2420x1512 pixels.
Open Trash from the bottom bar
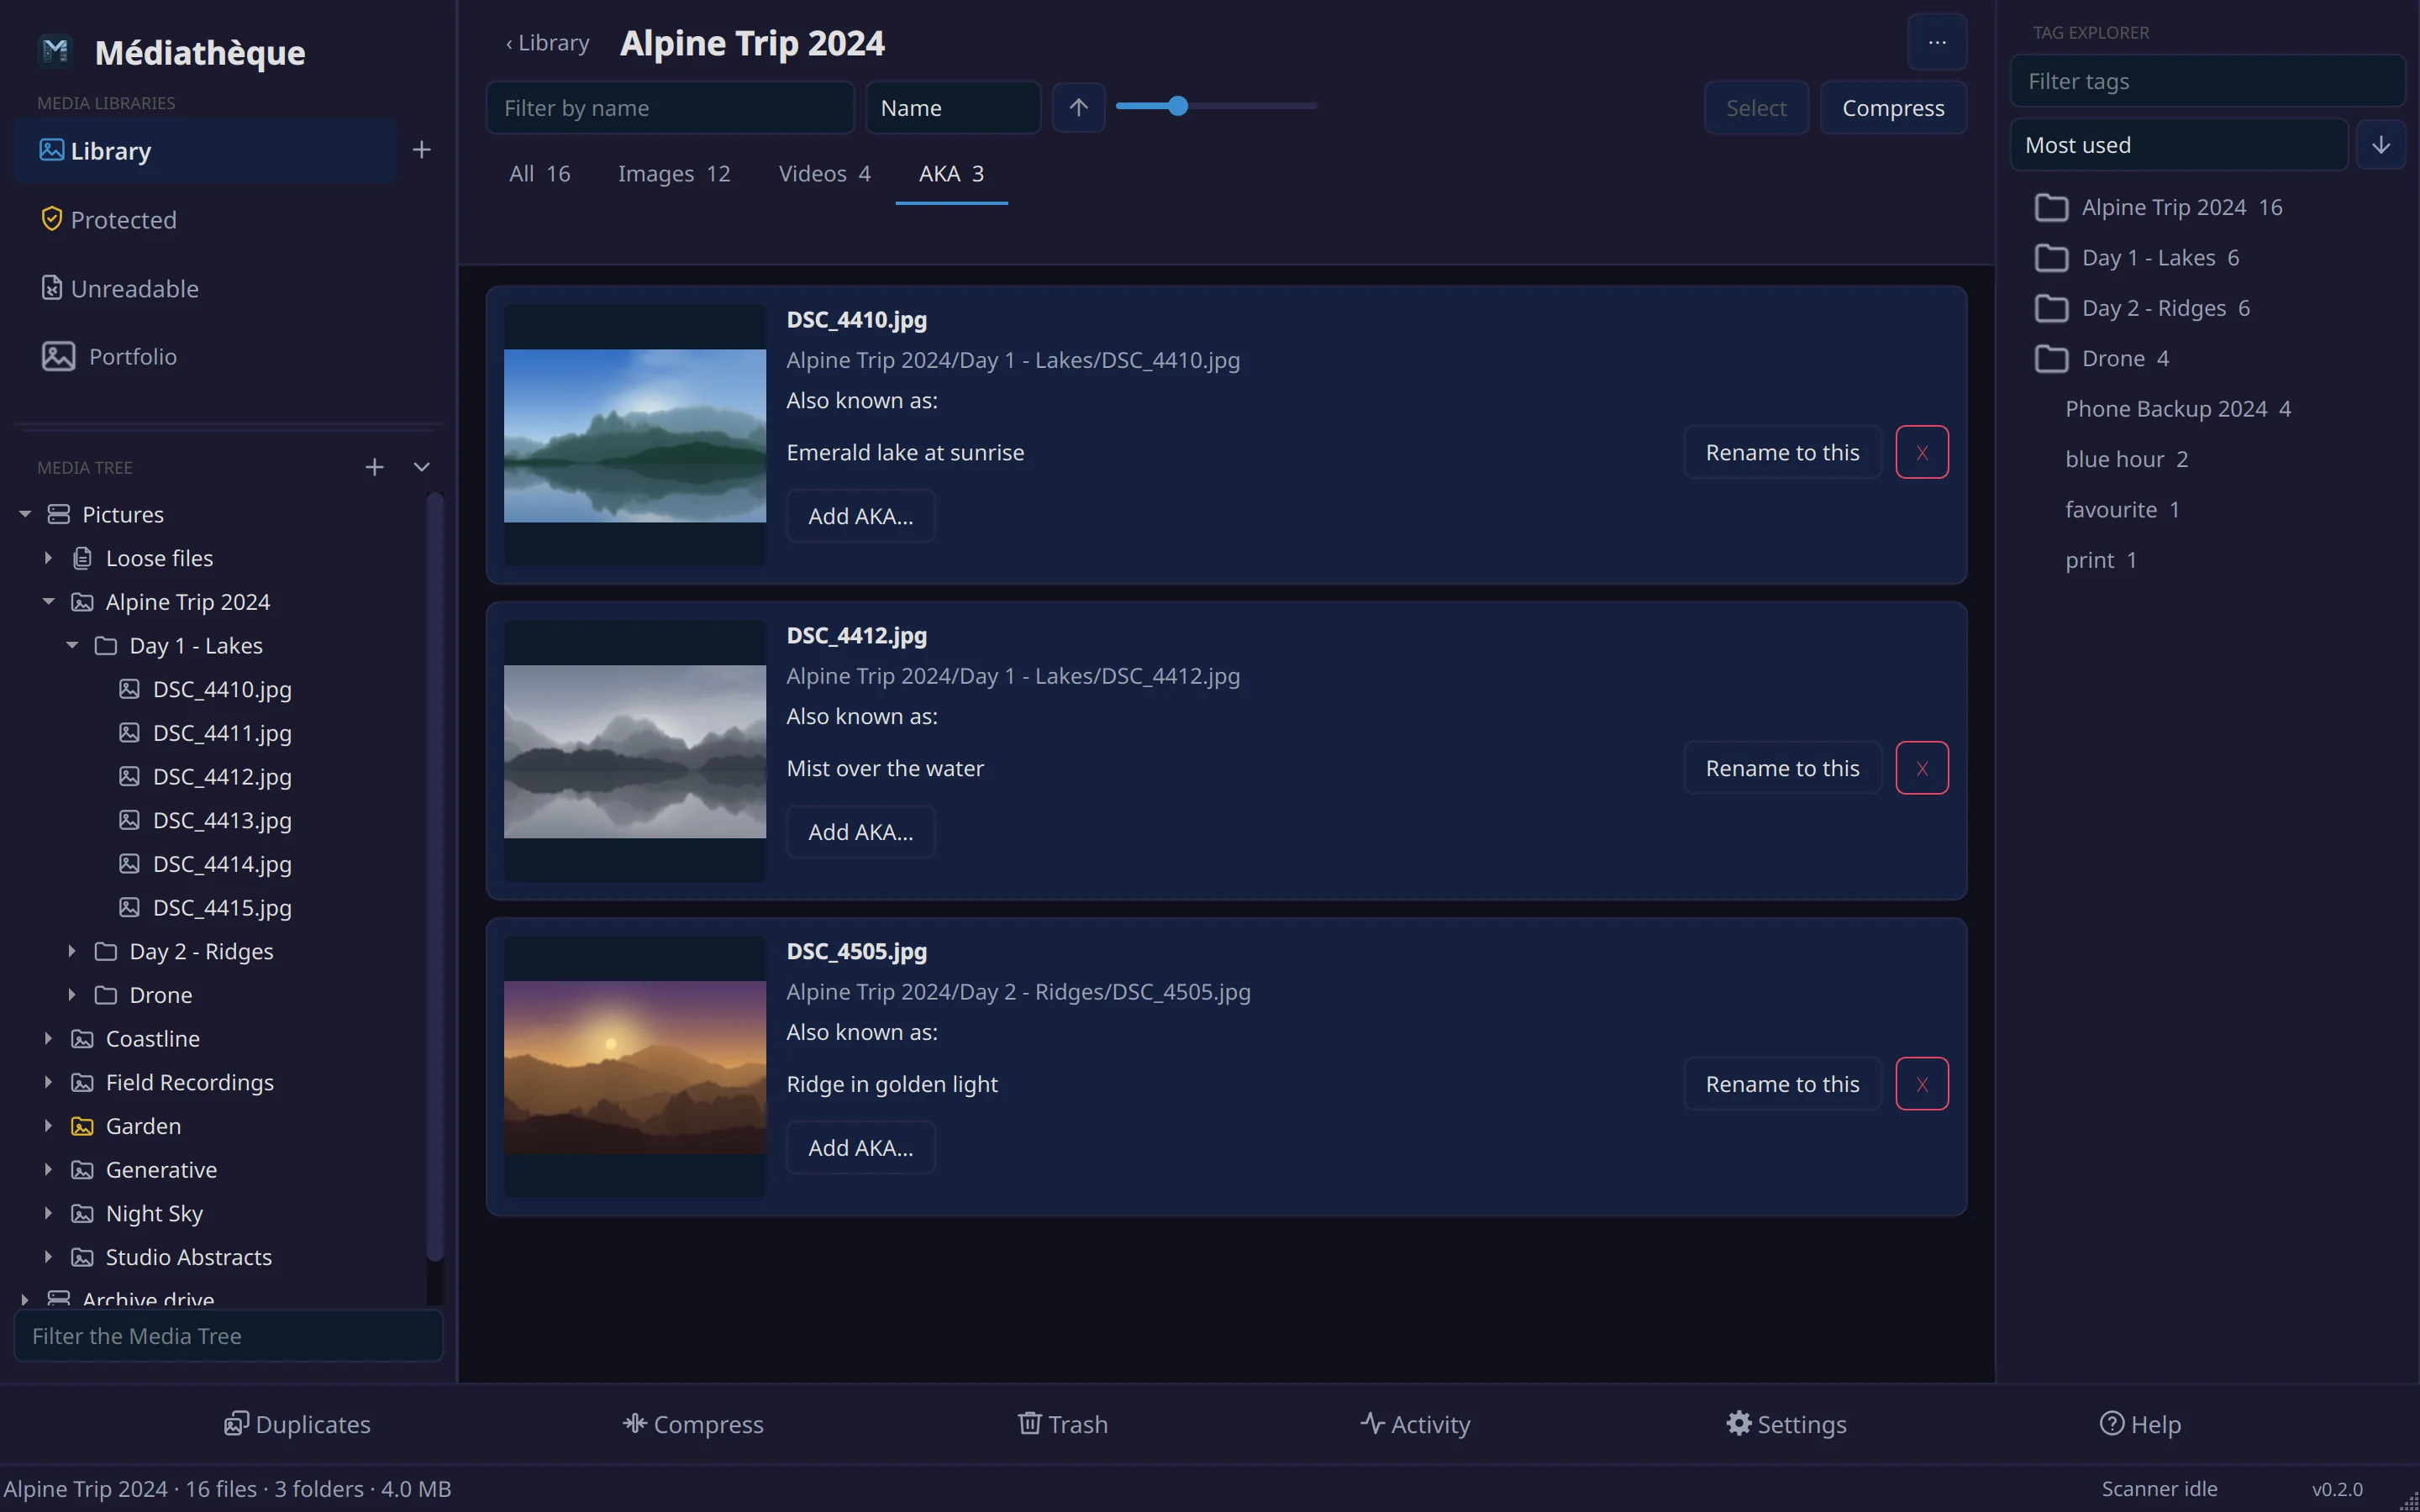[x=1062, y=1424]
